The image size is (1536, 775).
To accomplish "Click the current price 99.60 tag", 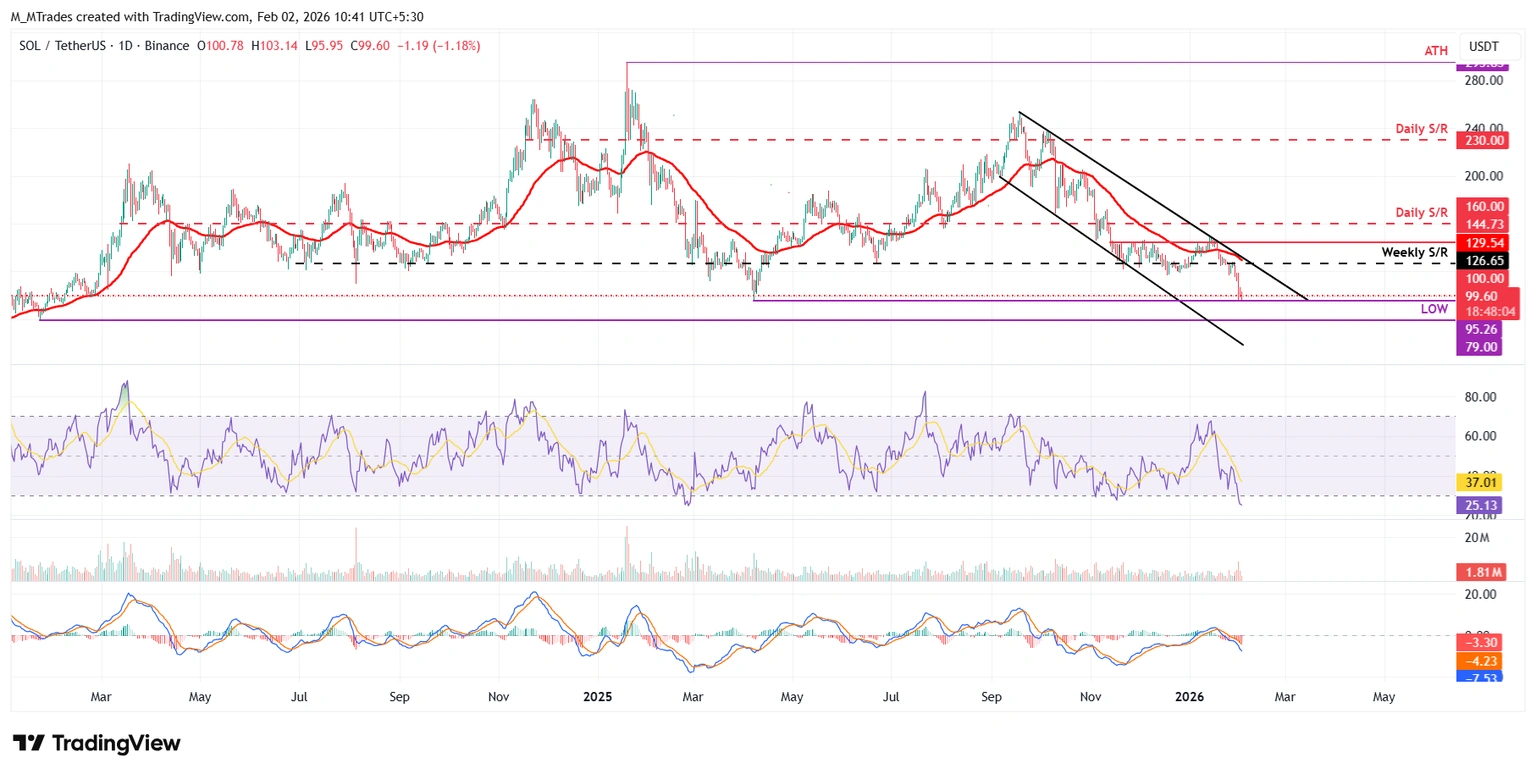I will [1480, 296].
